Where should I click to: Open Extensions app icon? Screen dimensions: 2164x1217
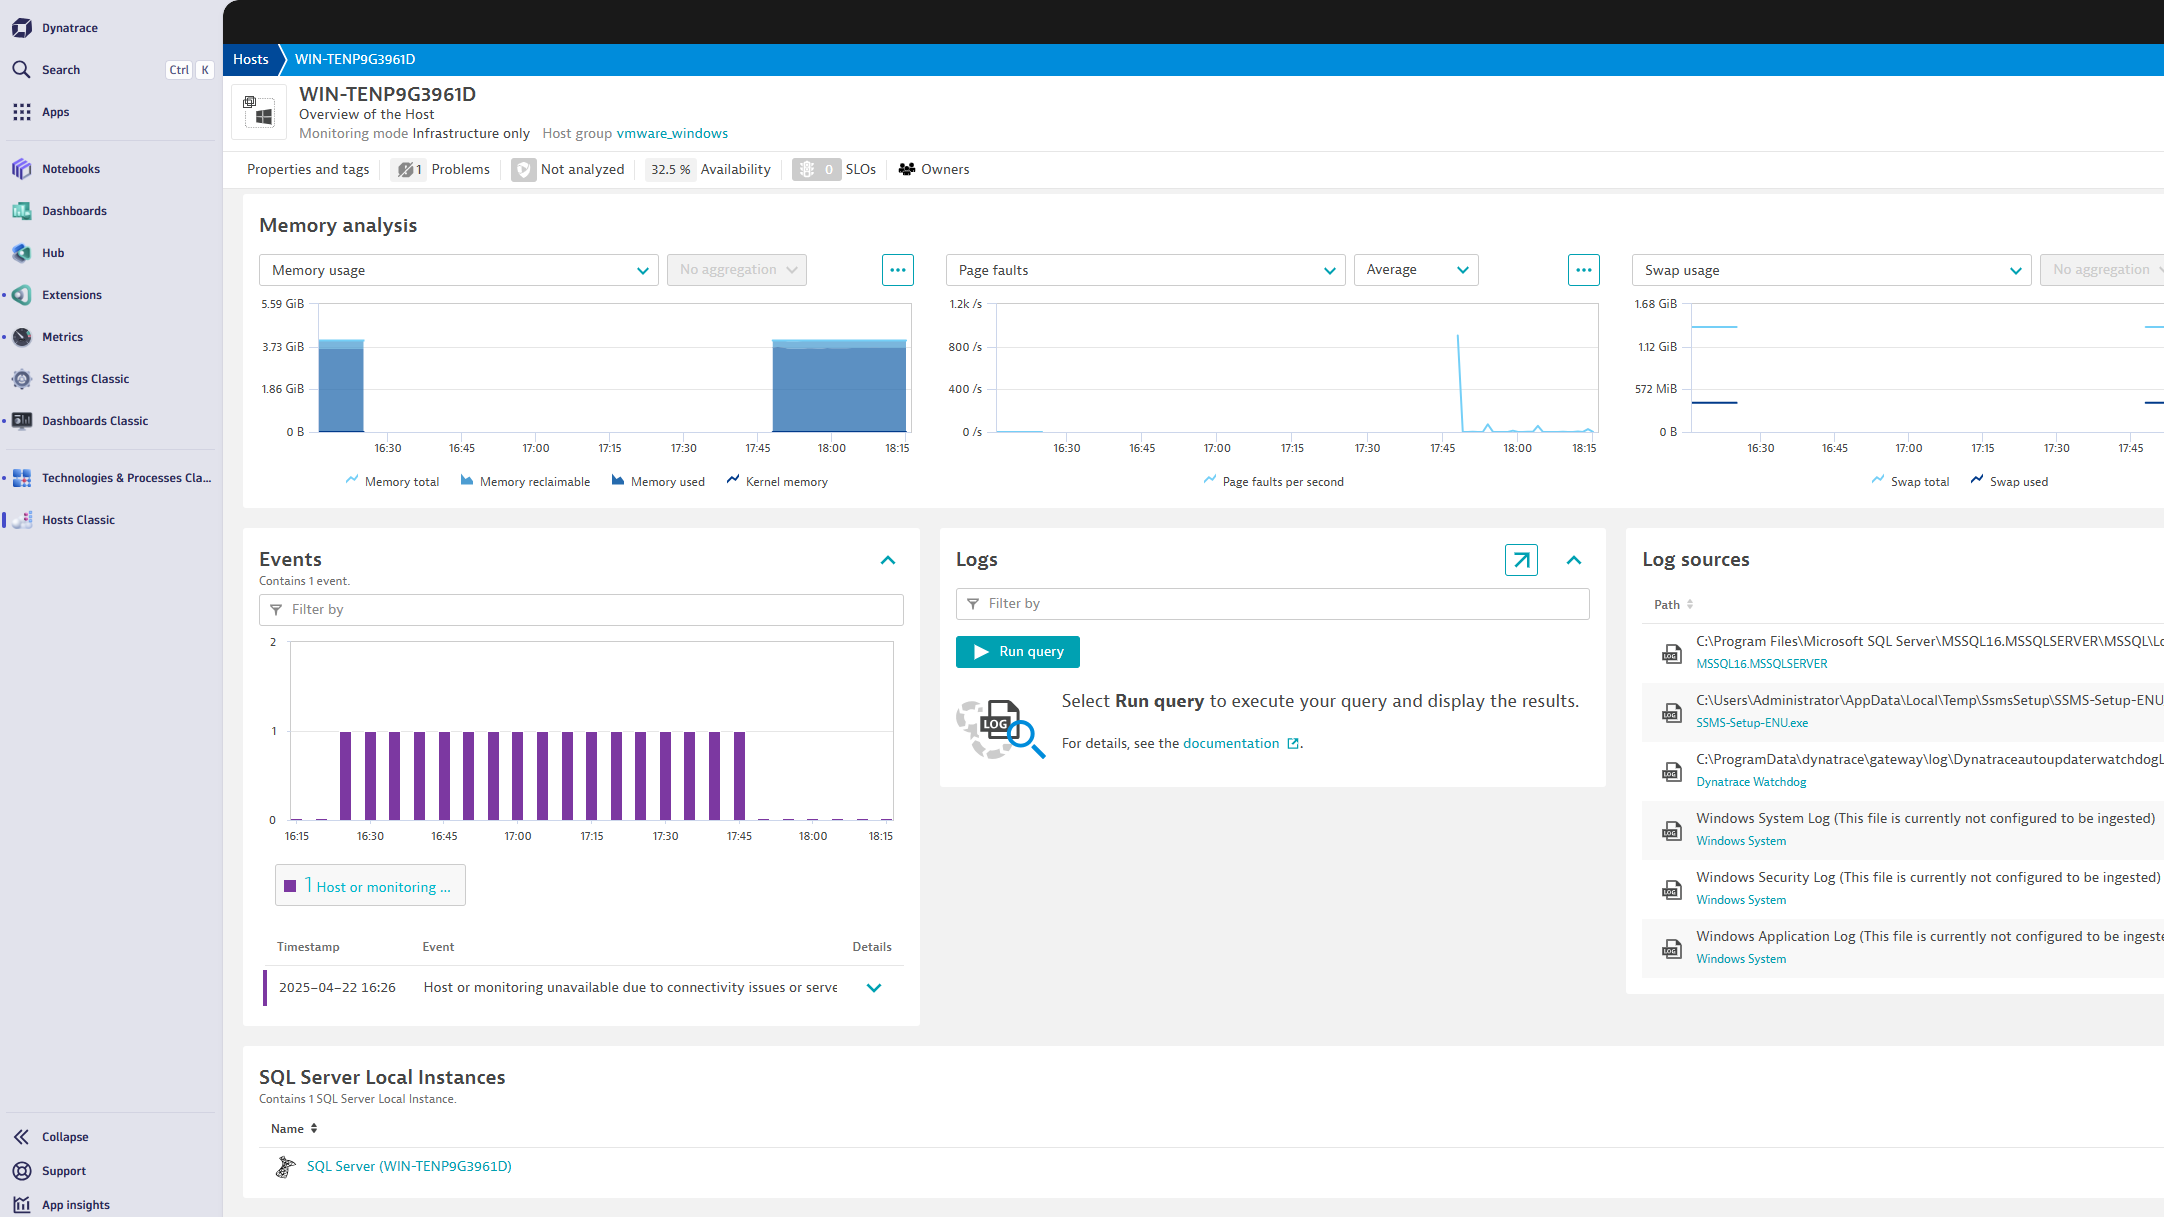pyautogui.click(x=22, y=295)
